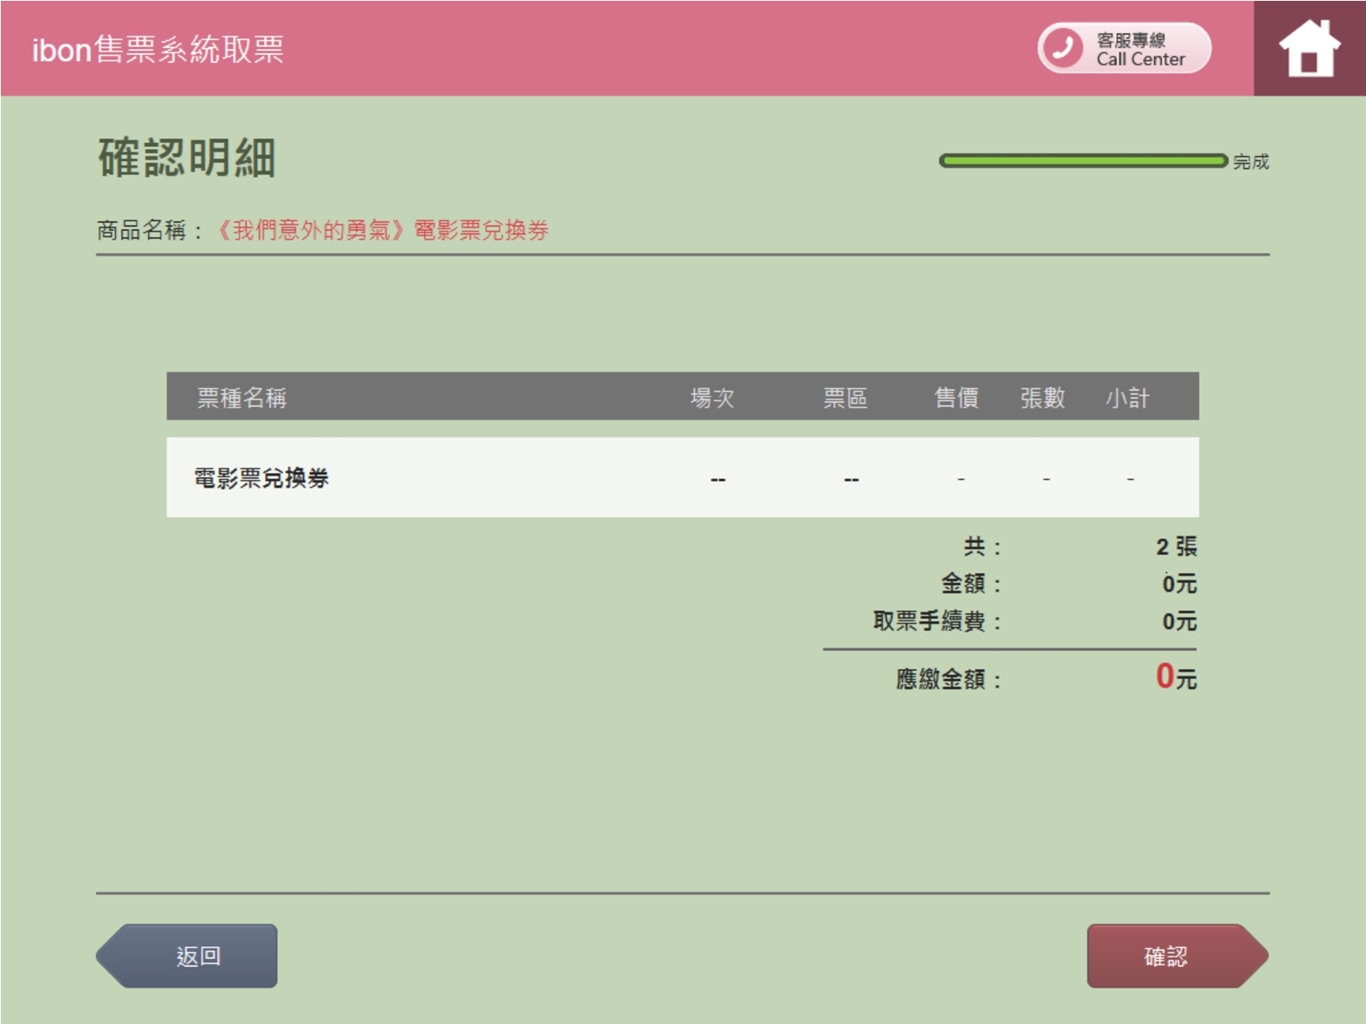
Task: Click the 共 total label
Action: [x=982, y=546]
